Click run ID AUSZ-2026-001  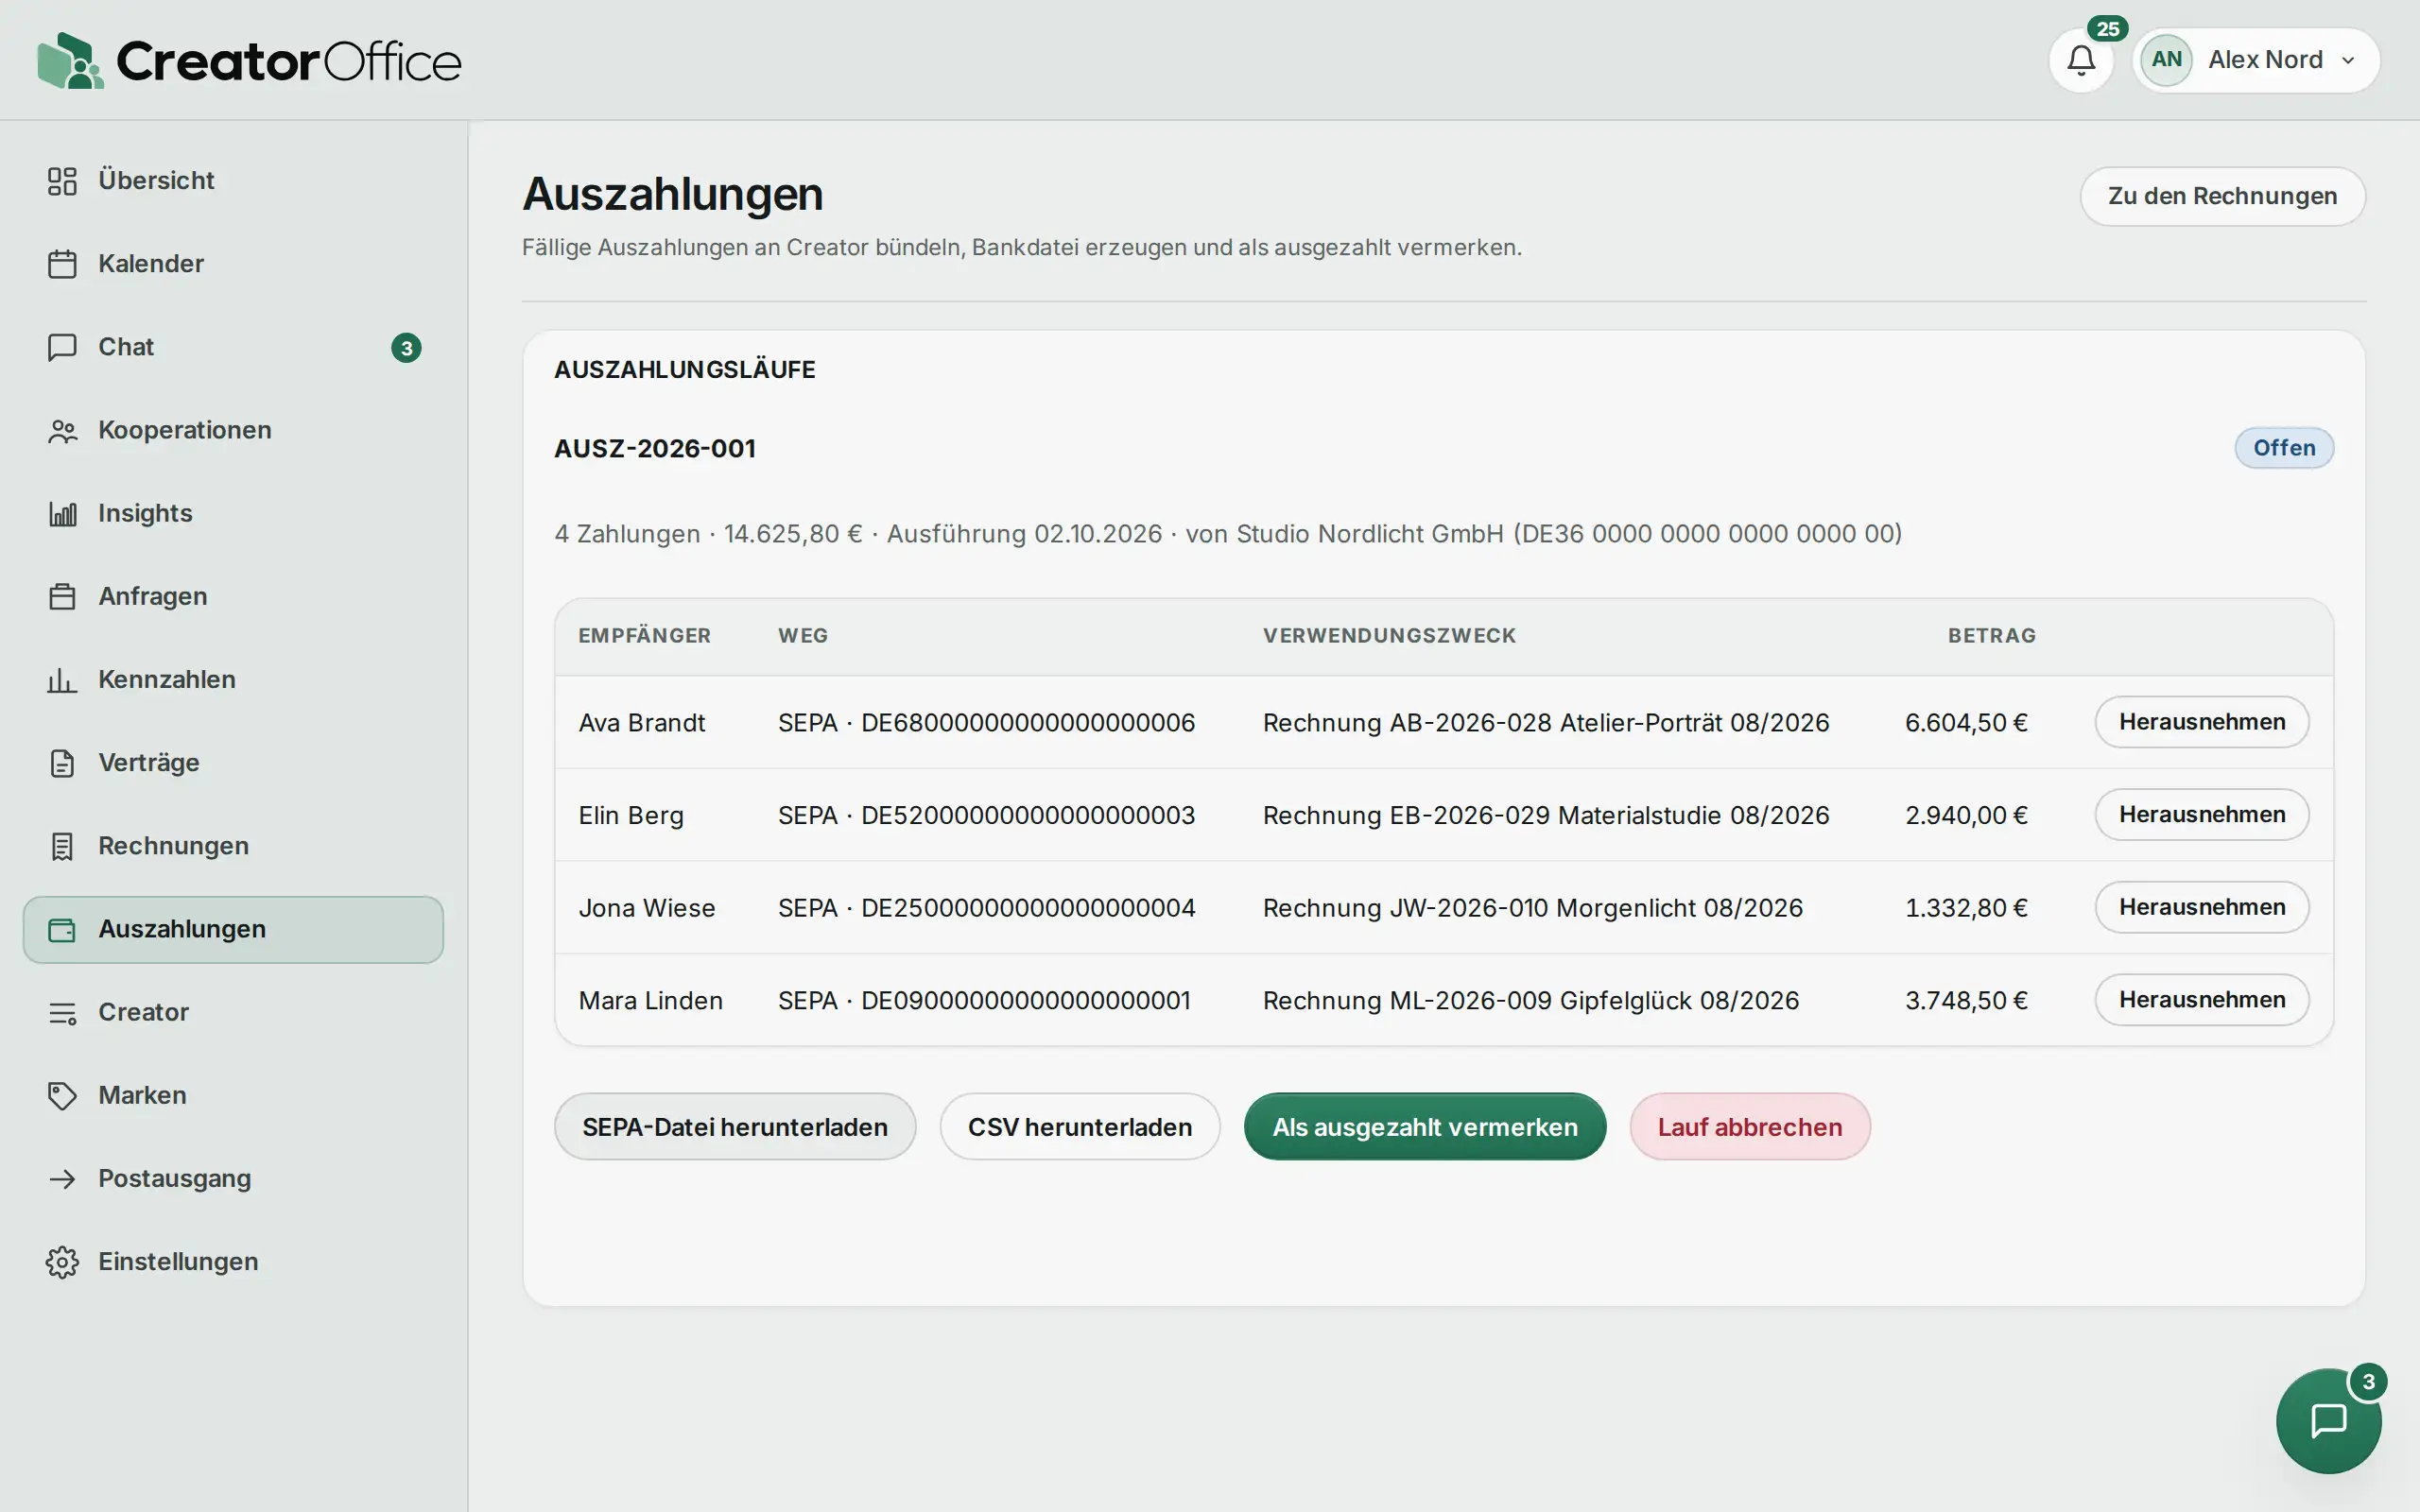tap(655, 449)
